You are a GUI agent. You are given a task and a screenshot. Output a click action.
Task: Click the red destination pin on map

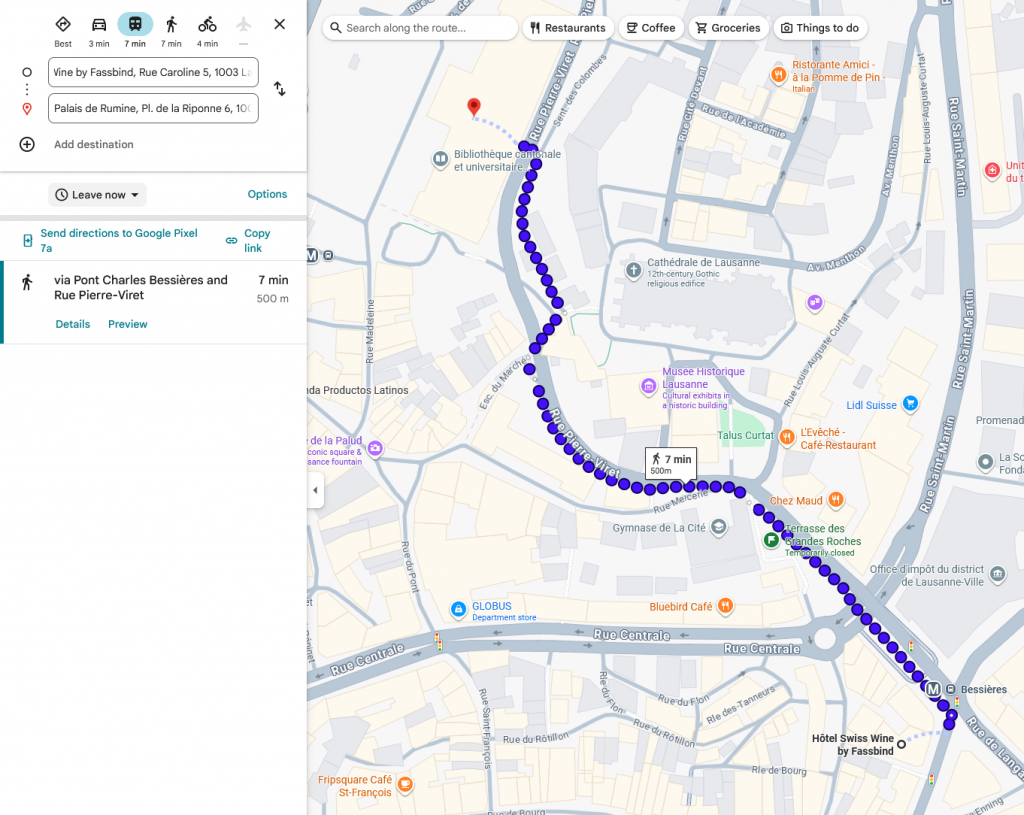point(474,108)
